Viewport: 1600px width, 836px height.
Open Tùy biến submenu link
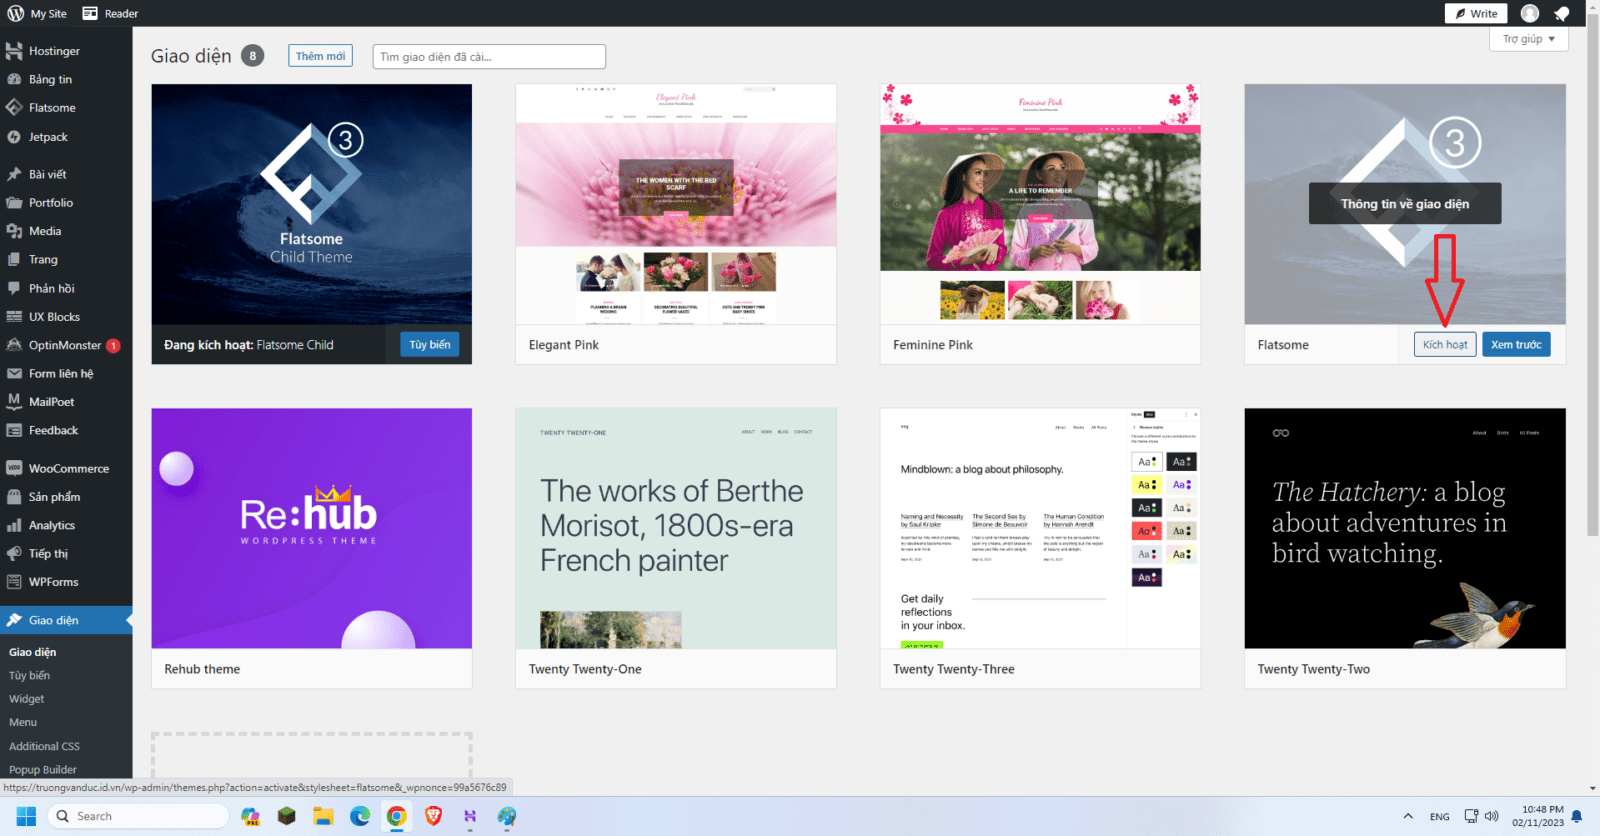pyautogui.click(x=29, y=675)
